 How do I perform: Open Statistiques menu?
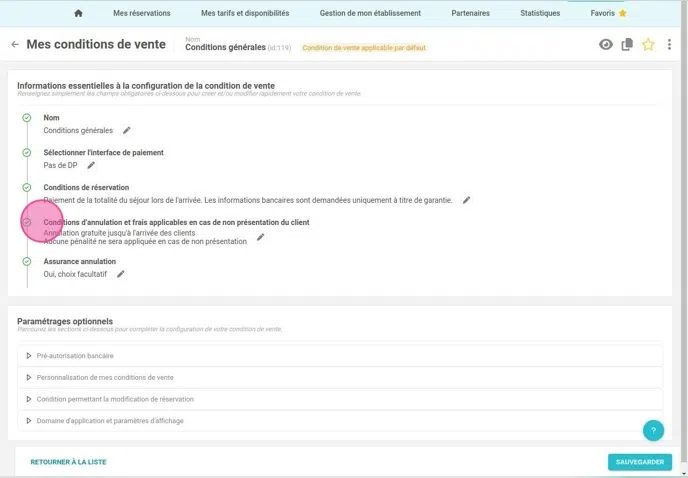[x=540, y=13]
